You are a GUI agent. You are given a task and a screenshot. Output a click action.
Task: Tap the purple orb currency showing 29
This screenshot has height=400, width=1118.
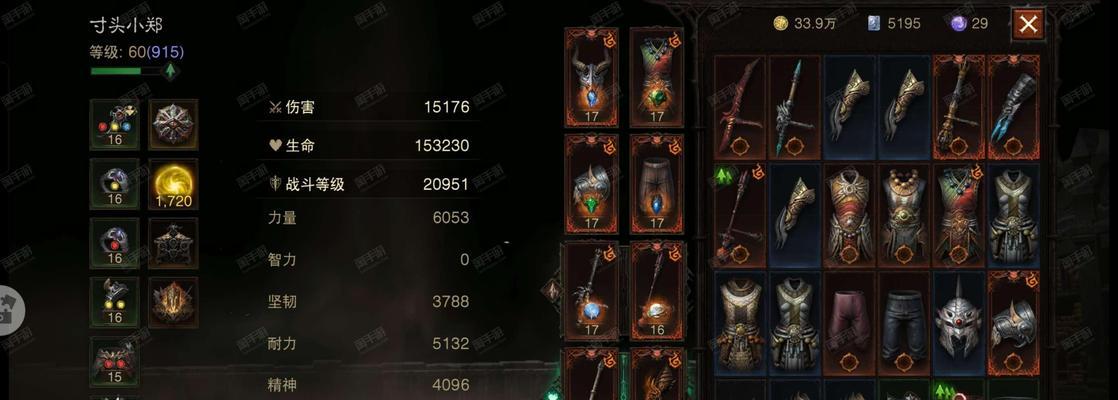click(x=970, y=24)
